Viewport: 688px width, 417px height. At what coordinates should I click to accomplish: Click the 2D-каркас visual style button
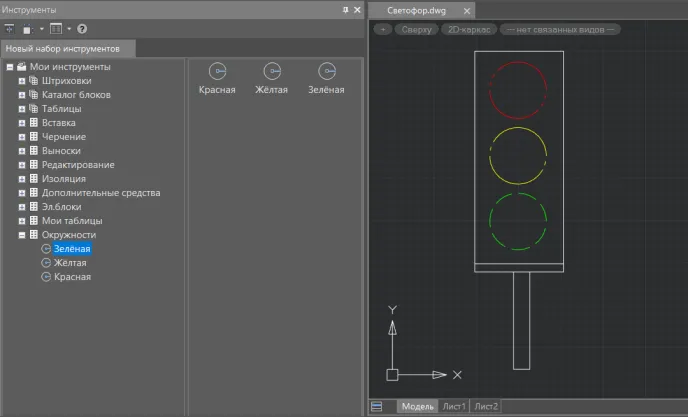468,30
